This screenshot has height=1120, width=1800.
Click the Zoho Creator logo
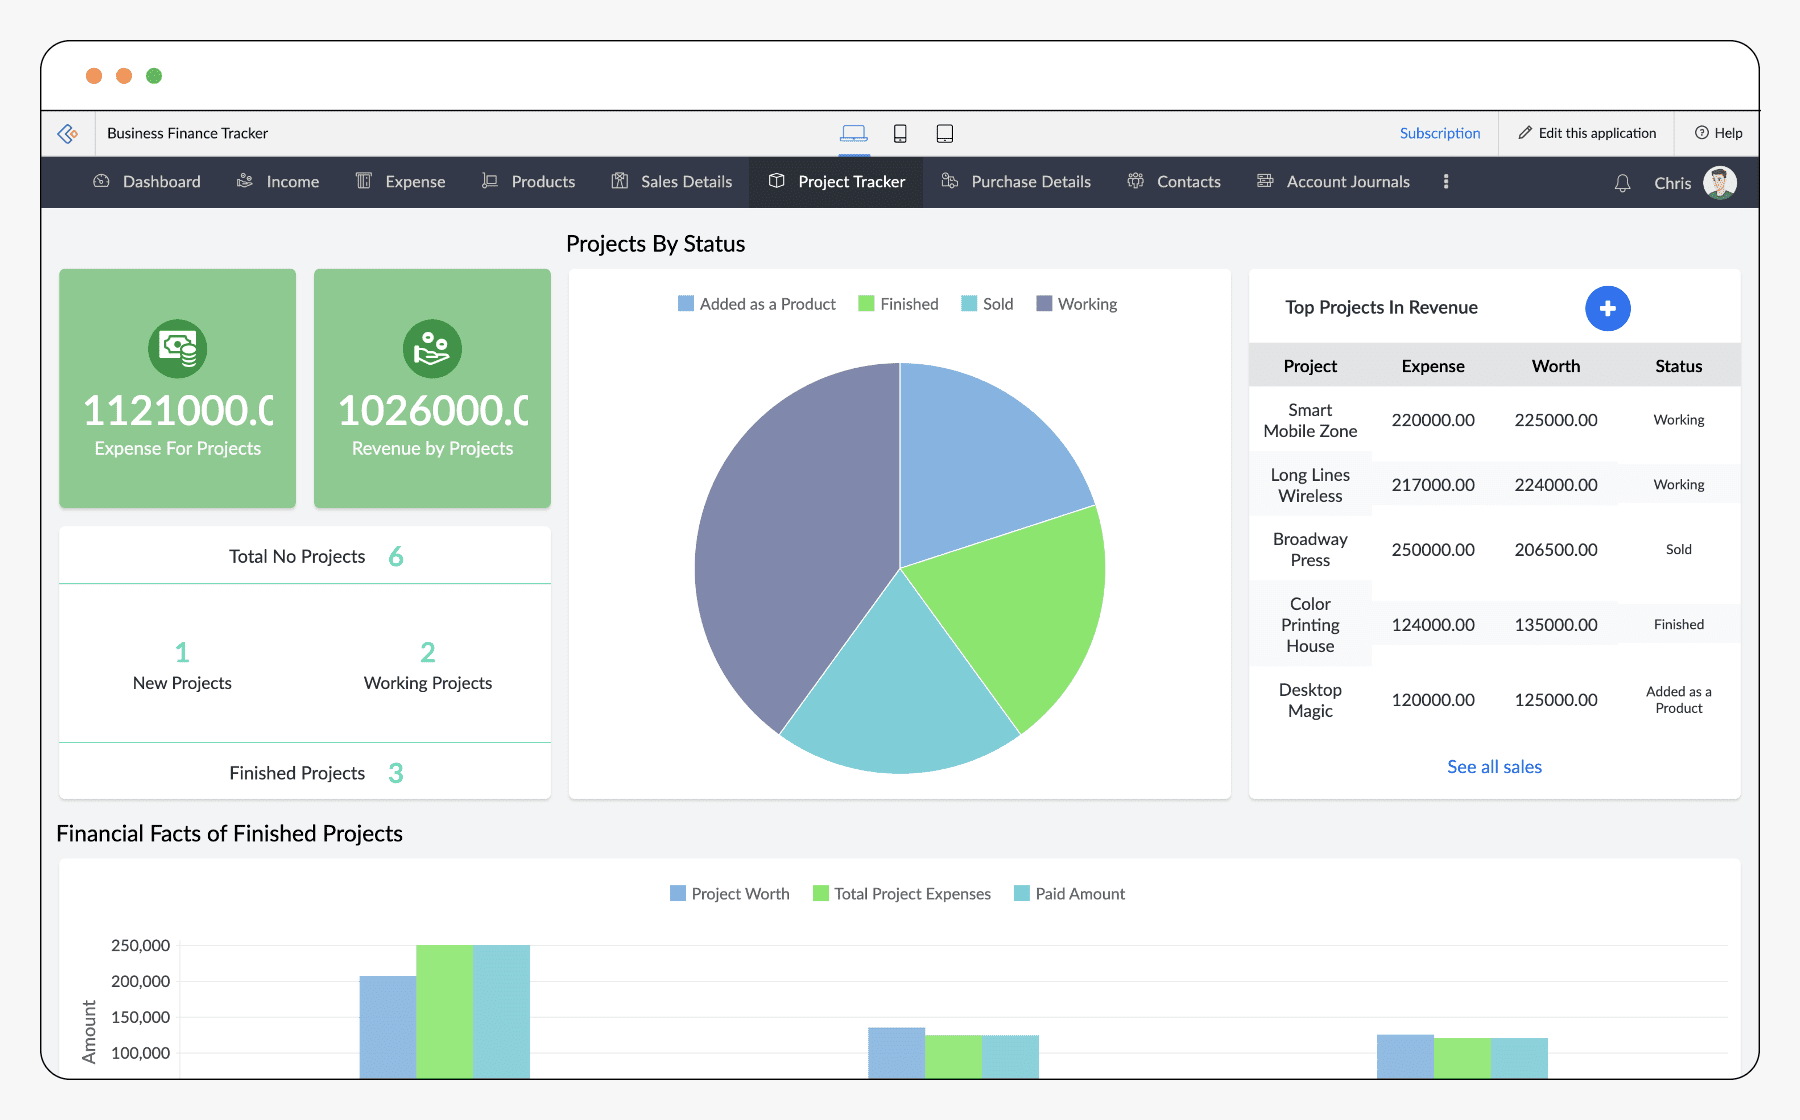(68, 133)
